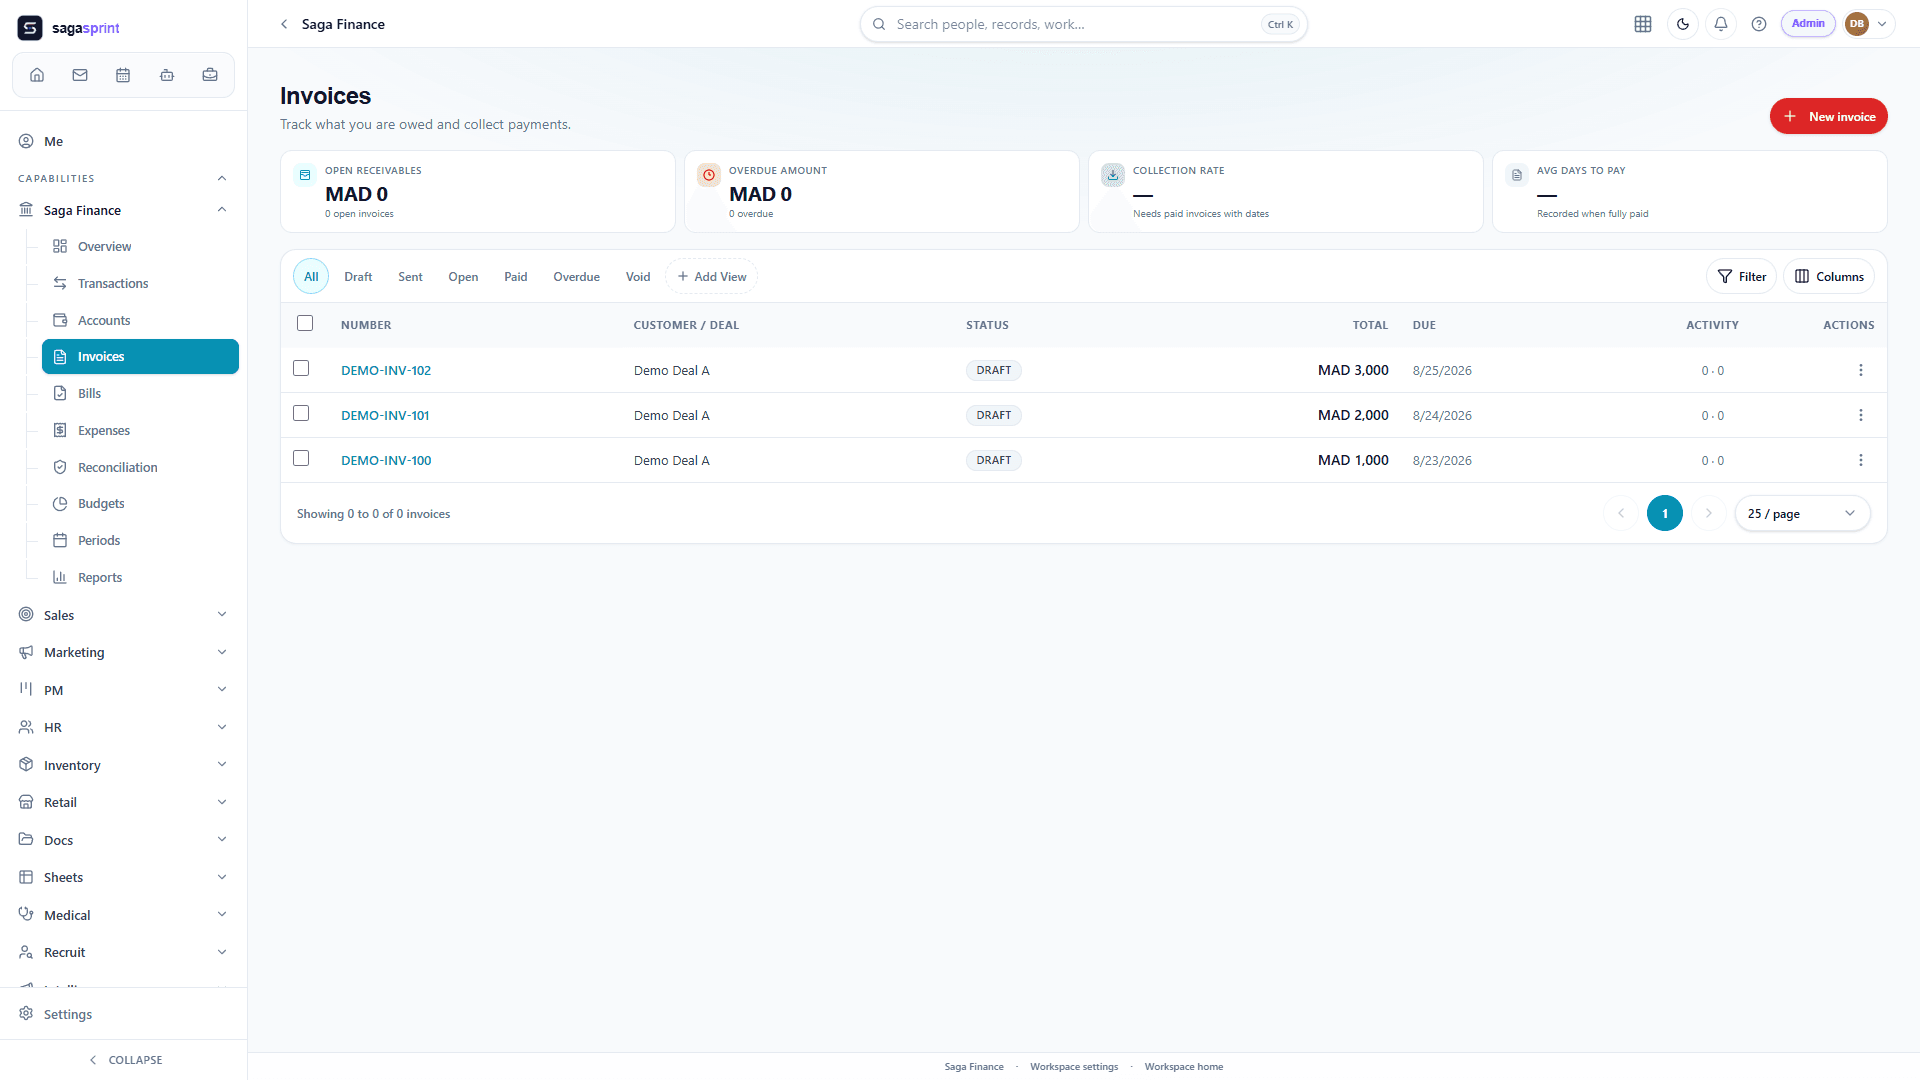Image resolution: width=1920 pixels, height=1080 pixels.
Task: Open help question mark icon
Action: click(x=1759, y=24)
